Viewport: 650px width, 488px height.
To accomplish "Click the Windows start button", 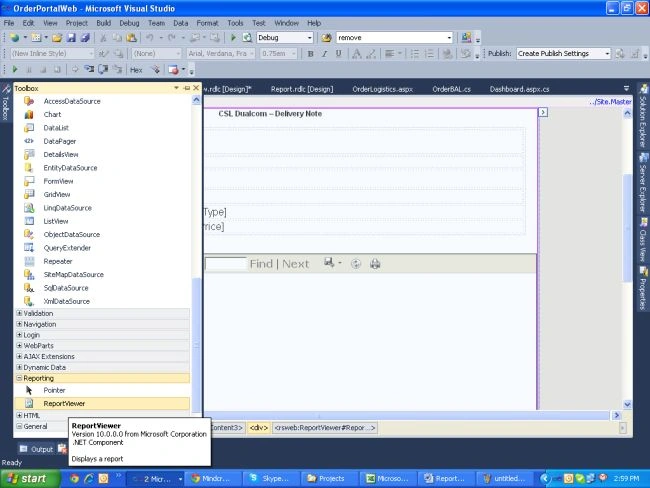I will pyautogui.click(x=29, y=479).
